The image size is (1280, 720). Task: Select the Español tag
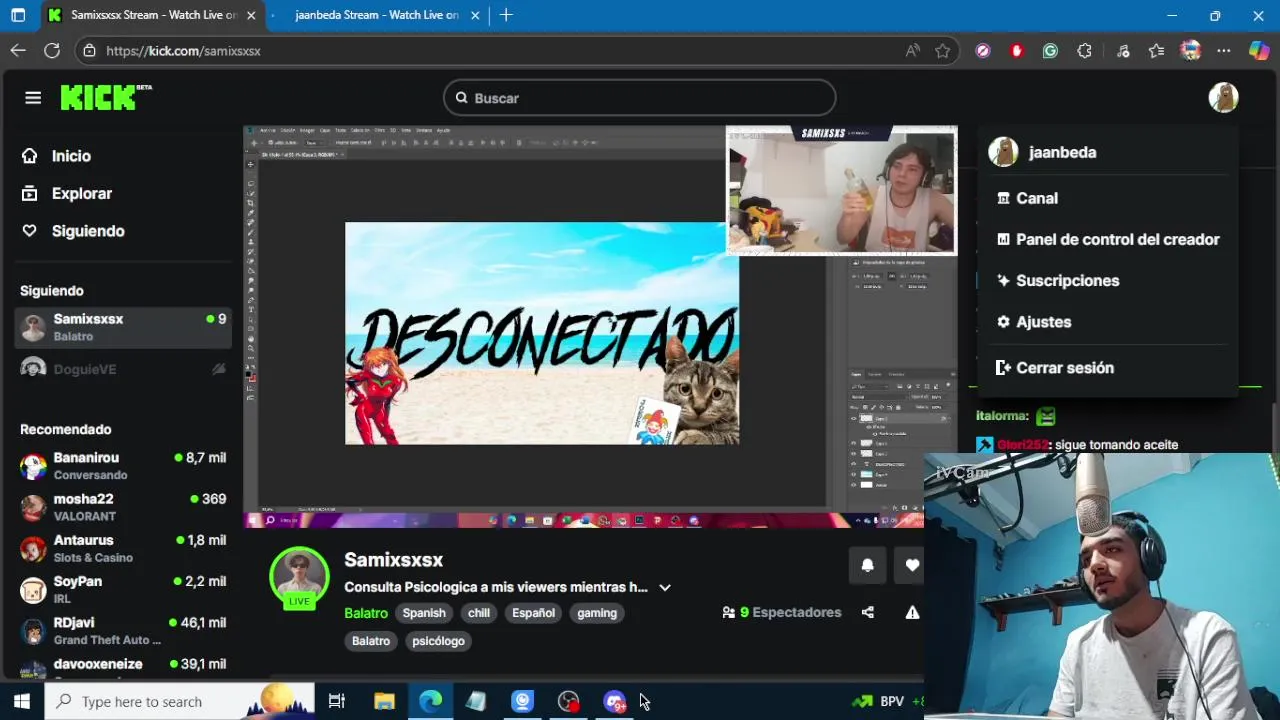coord(533,613)
